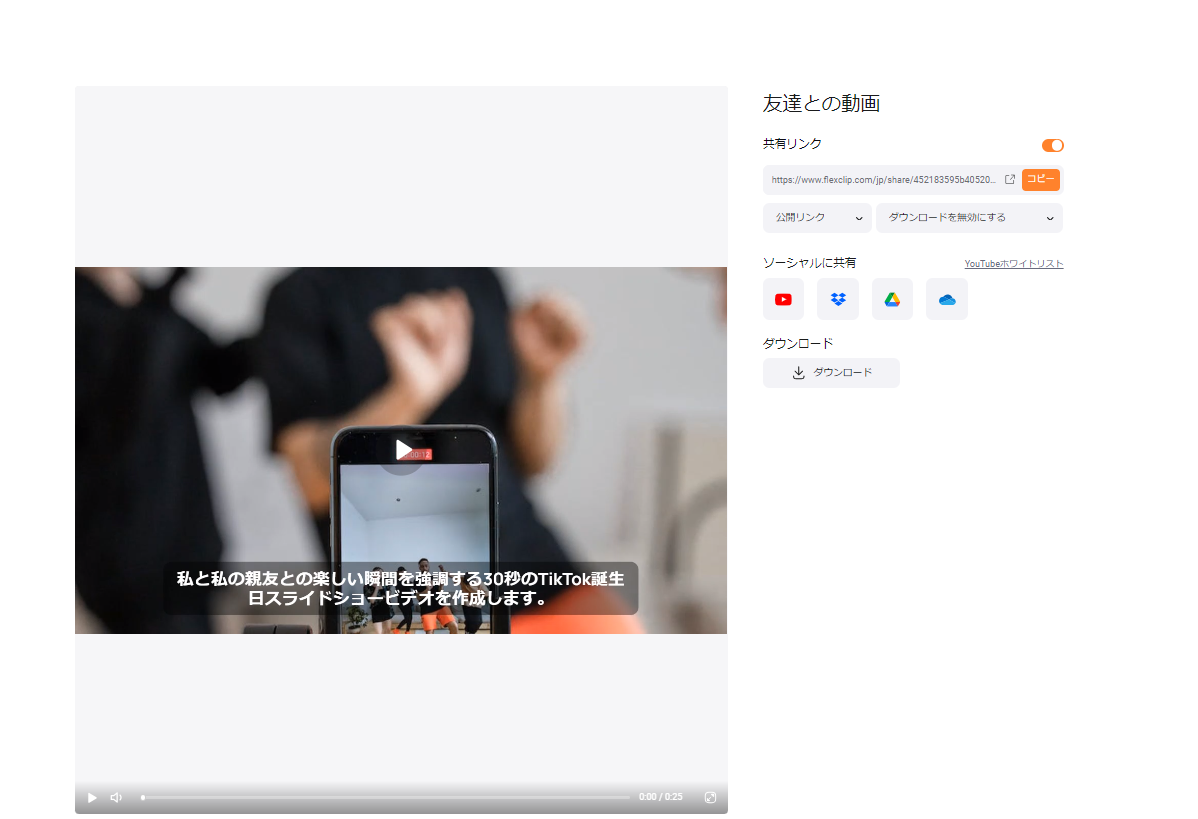Screen dimensions: 1198x819
Task: Click the Japanese subtitle caption on video
Action: click(401, 588)
